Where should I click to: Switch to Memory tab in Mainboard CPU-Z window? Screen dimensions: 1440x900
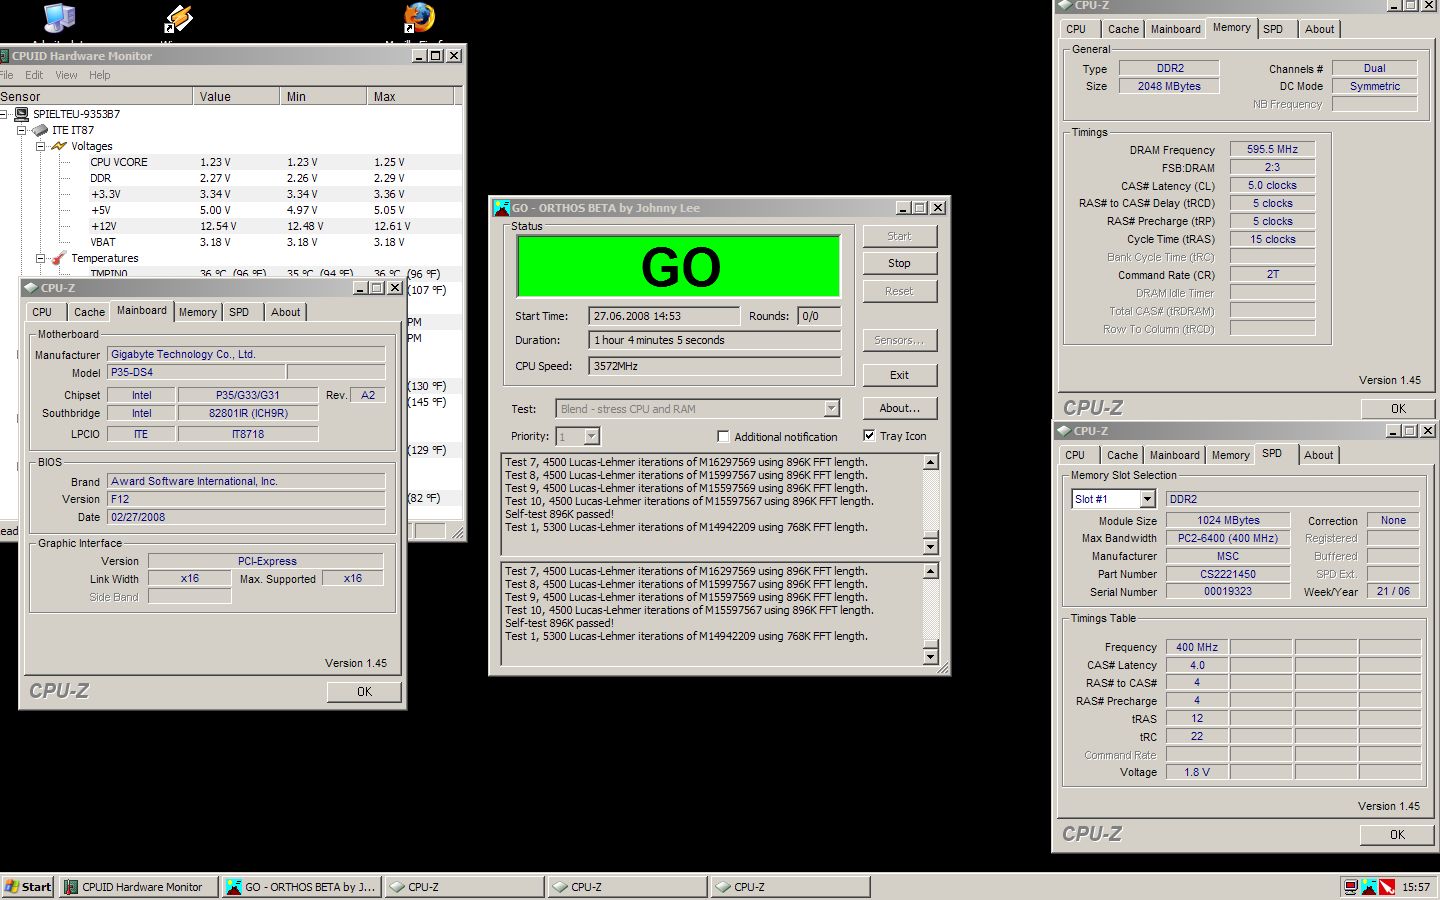197,312
